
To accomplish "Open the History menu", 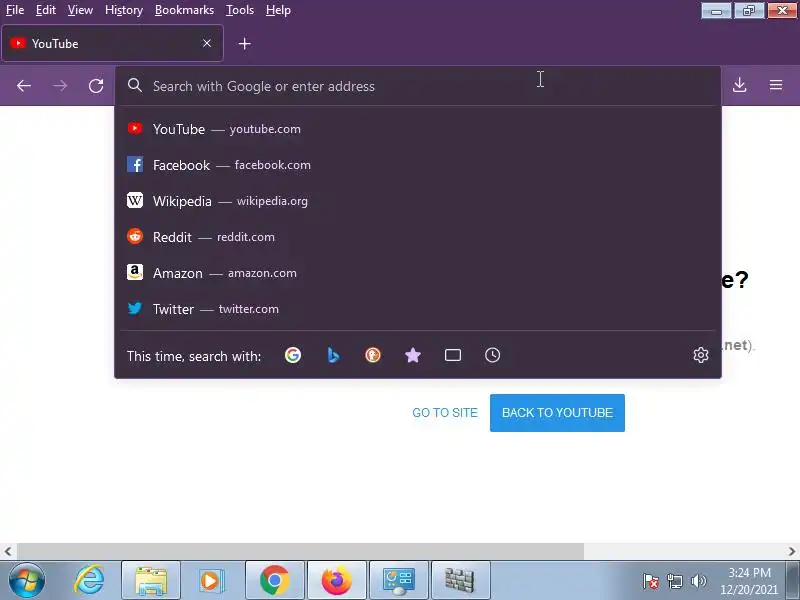I will (123, 10).
